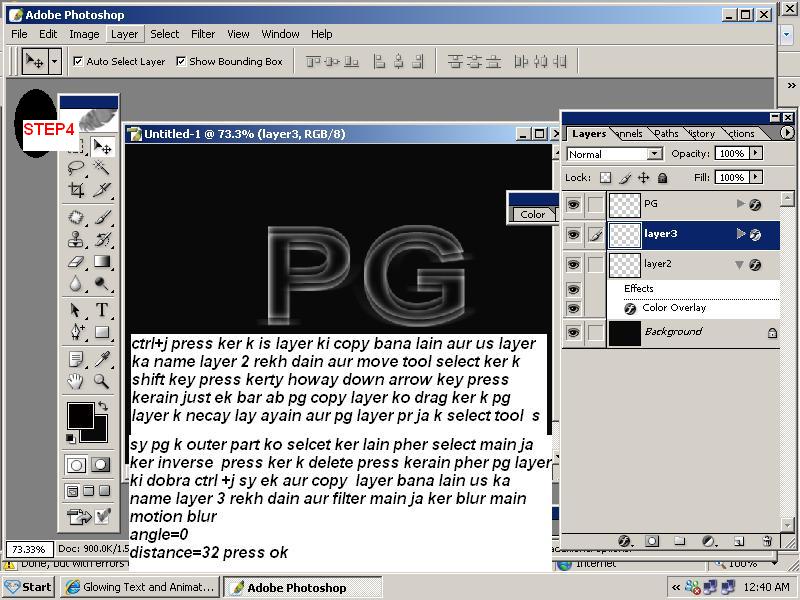Select the Rectangle shape tool
The image size is (800, 600).
point(102,332)
